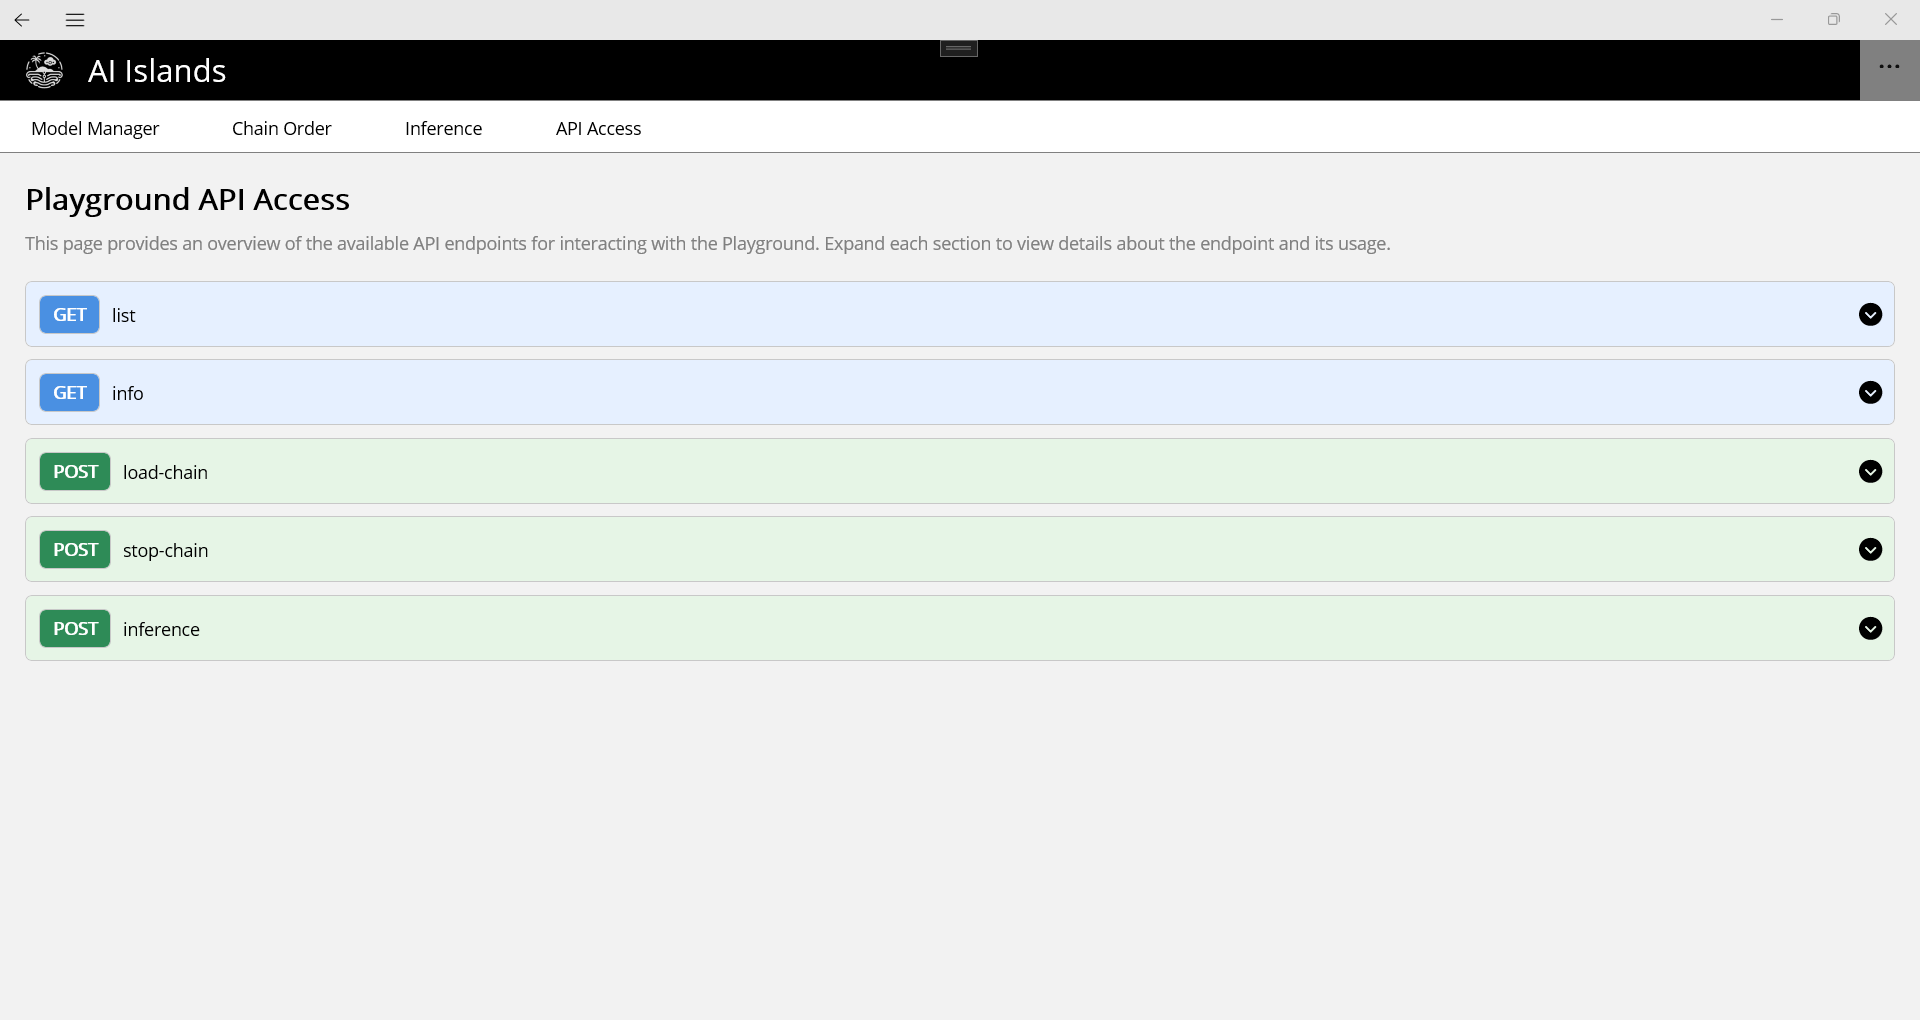The width and height of the screenshot is (1920, 1020).
Task: Click the restore window button
Action: (1834, 19)
